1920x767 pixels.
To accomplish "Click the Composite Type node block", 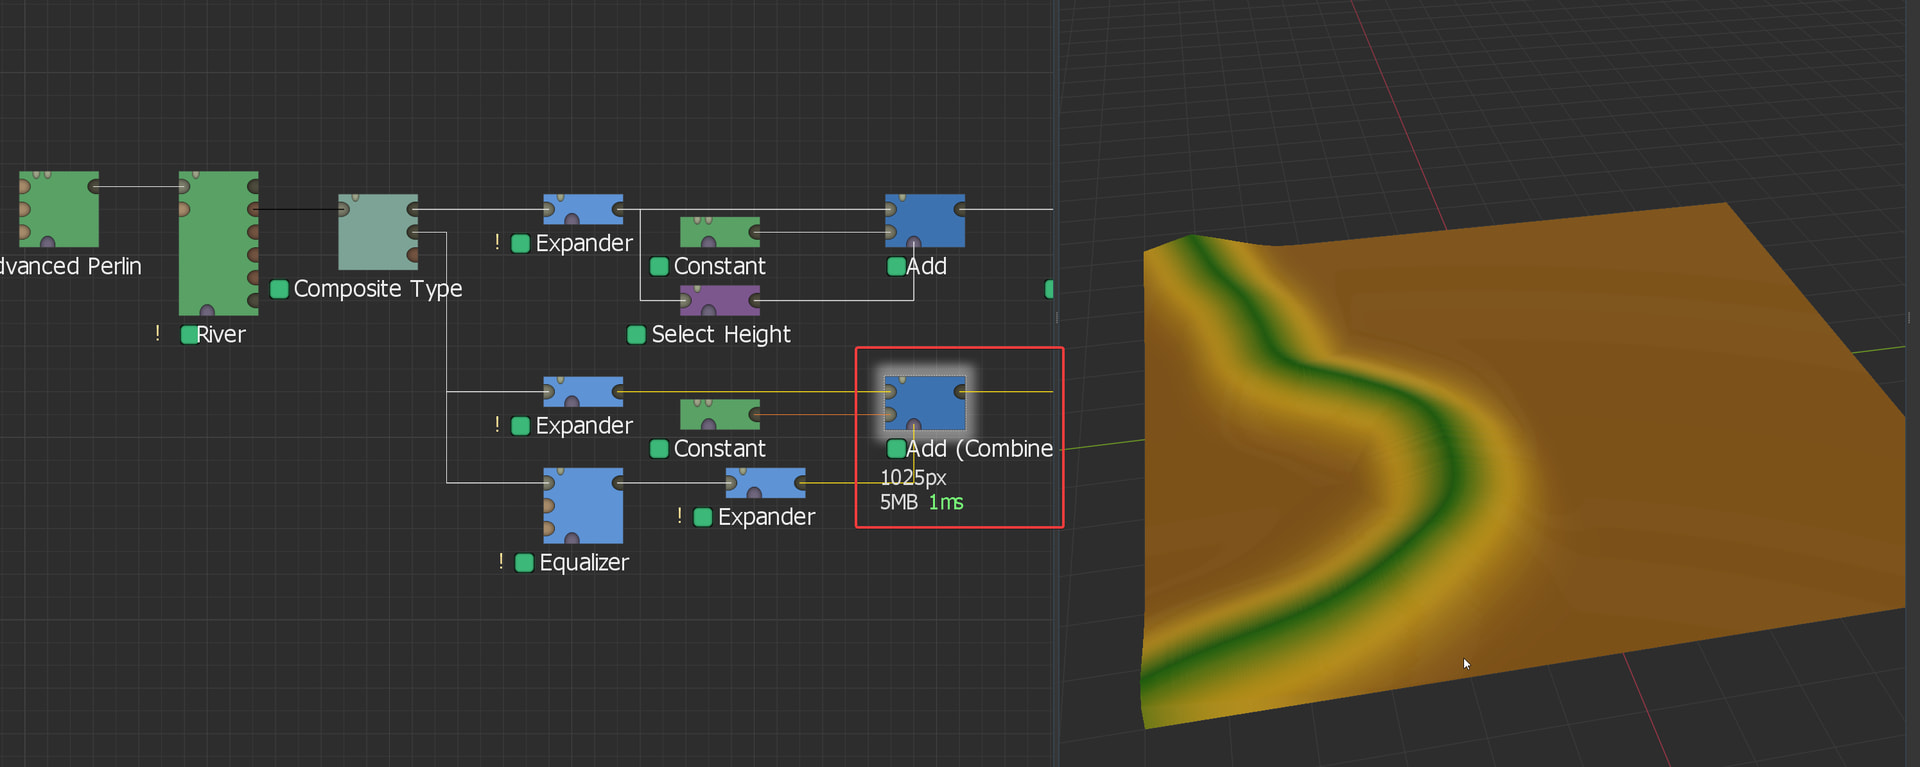I will tap(377, 232).
